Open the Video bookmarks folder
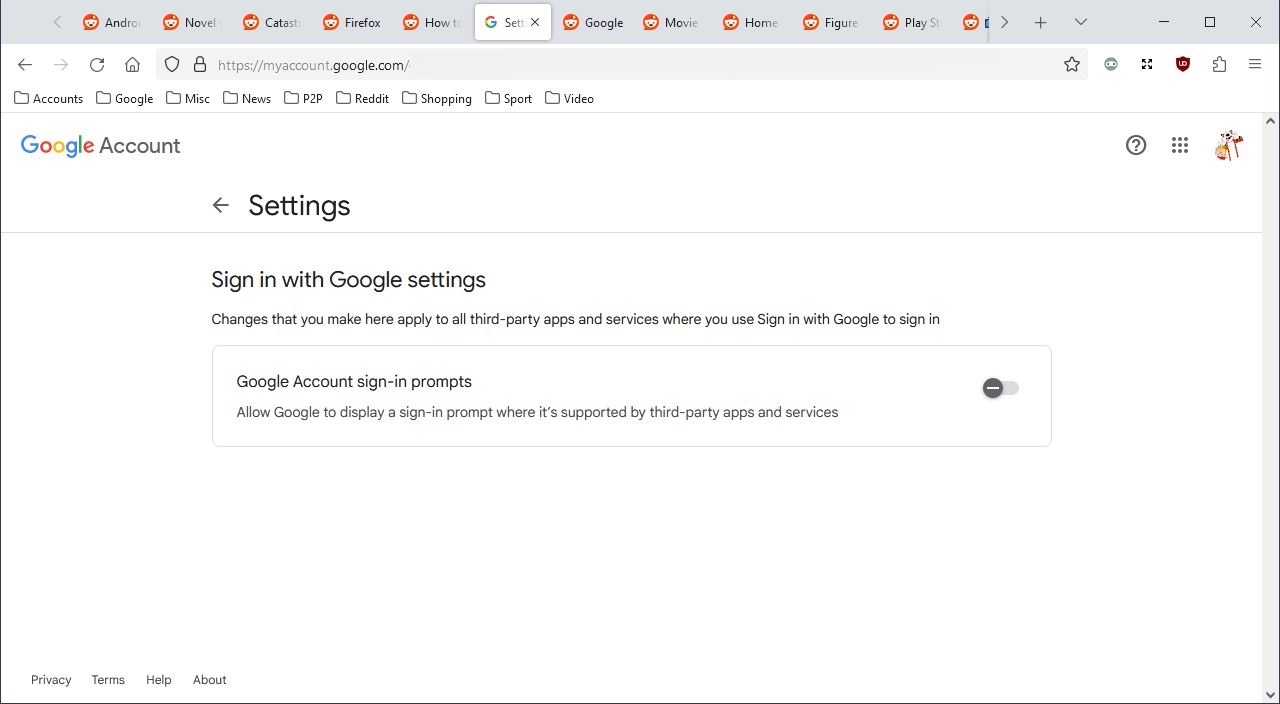1280x704 pixels. (x=570, y=98)
